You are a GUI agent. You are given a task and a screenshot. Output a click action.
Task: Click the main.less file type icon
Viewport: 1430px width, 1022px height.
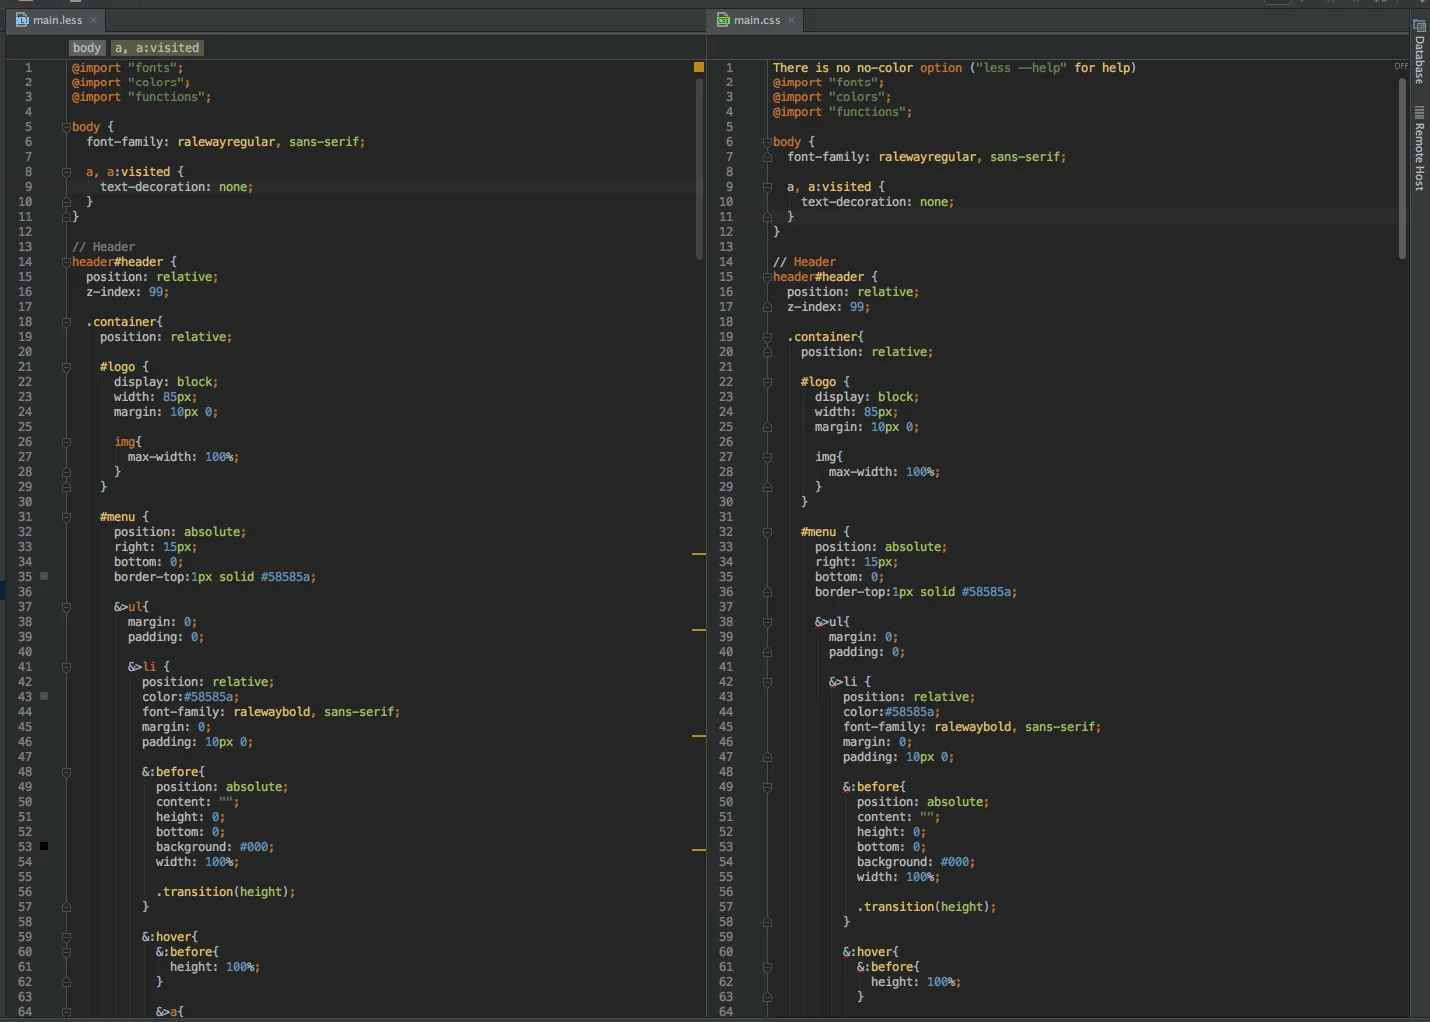coord(22,20)
